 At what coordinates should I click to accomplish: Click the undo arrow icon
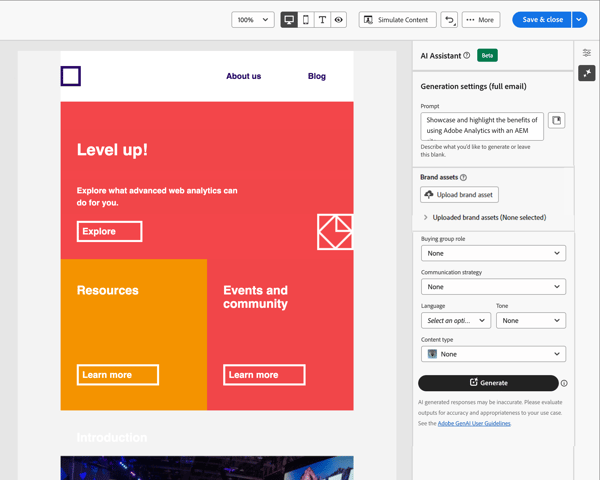(449, 20)
